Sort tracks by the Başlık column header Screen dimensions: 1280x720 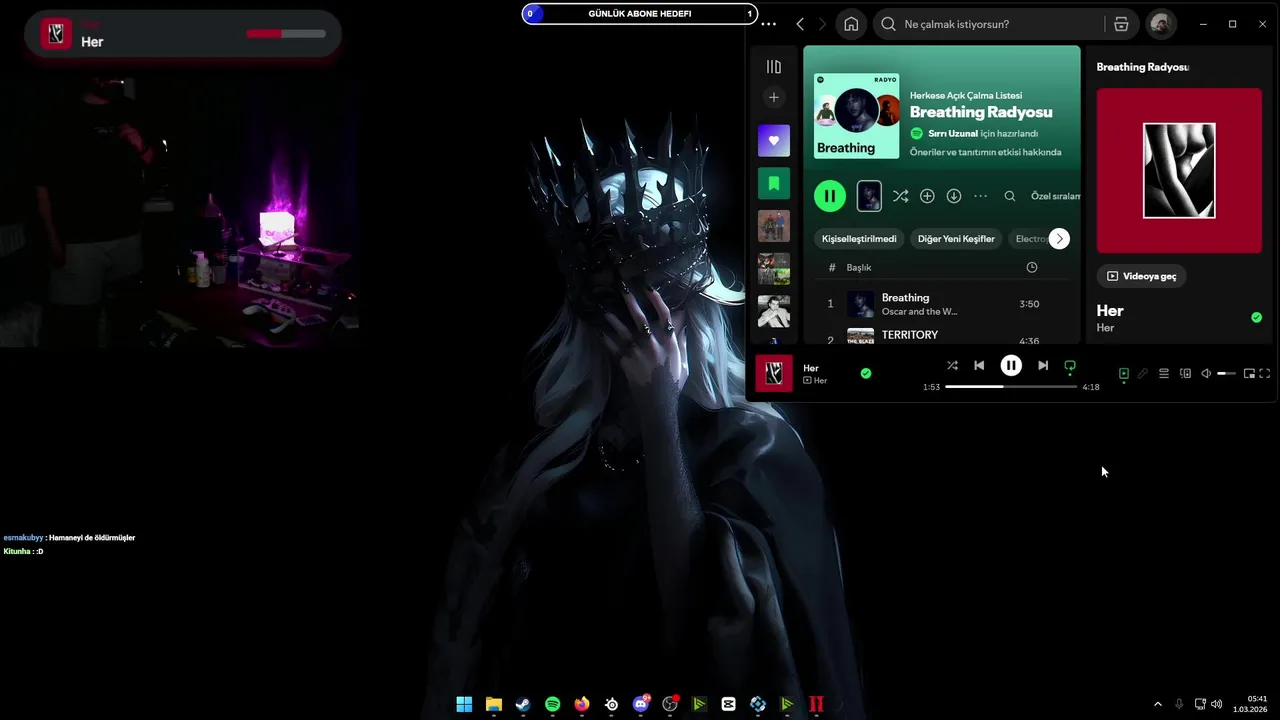point(859,268)
